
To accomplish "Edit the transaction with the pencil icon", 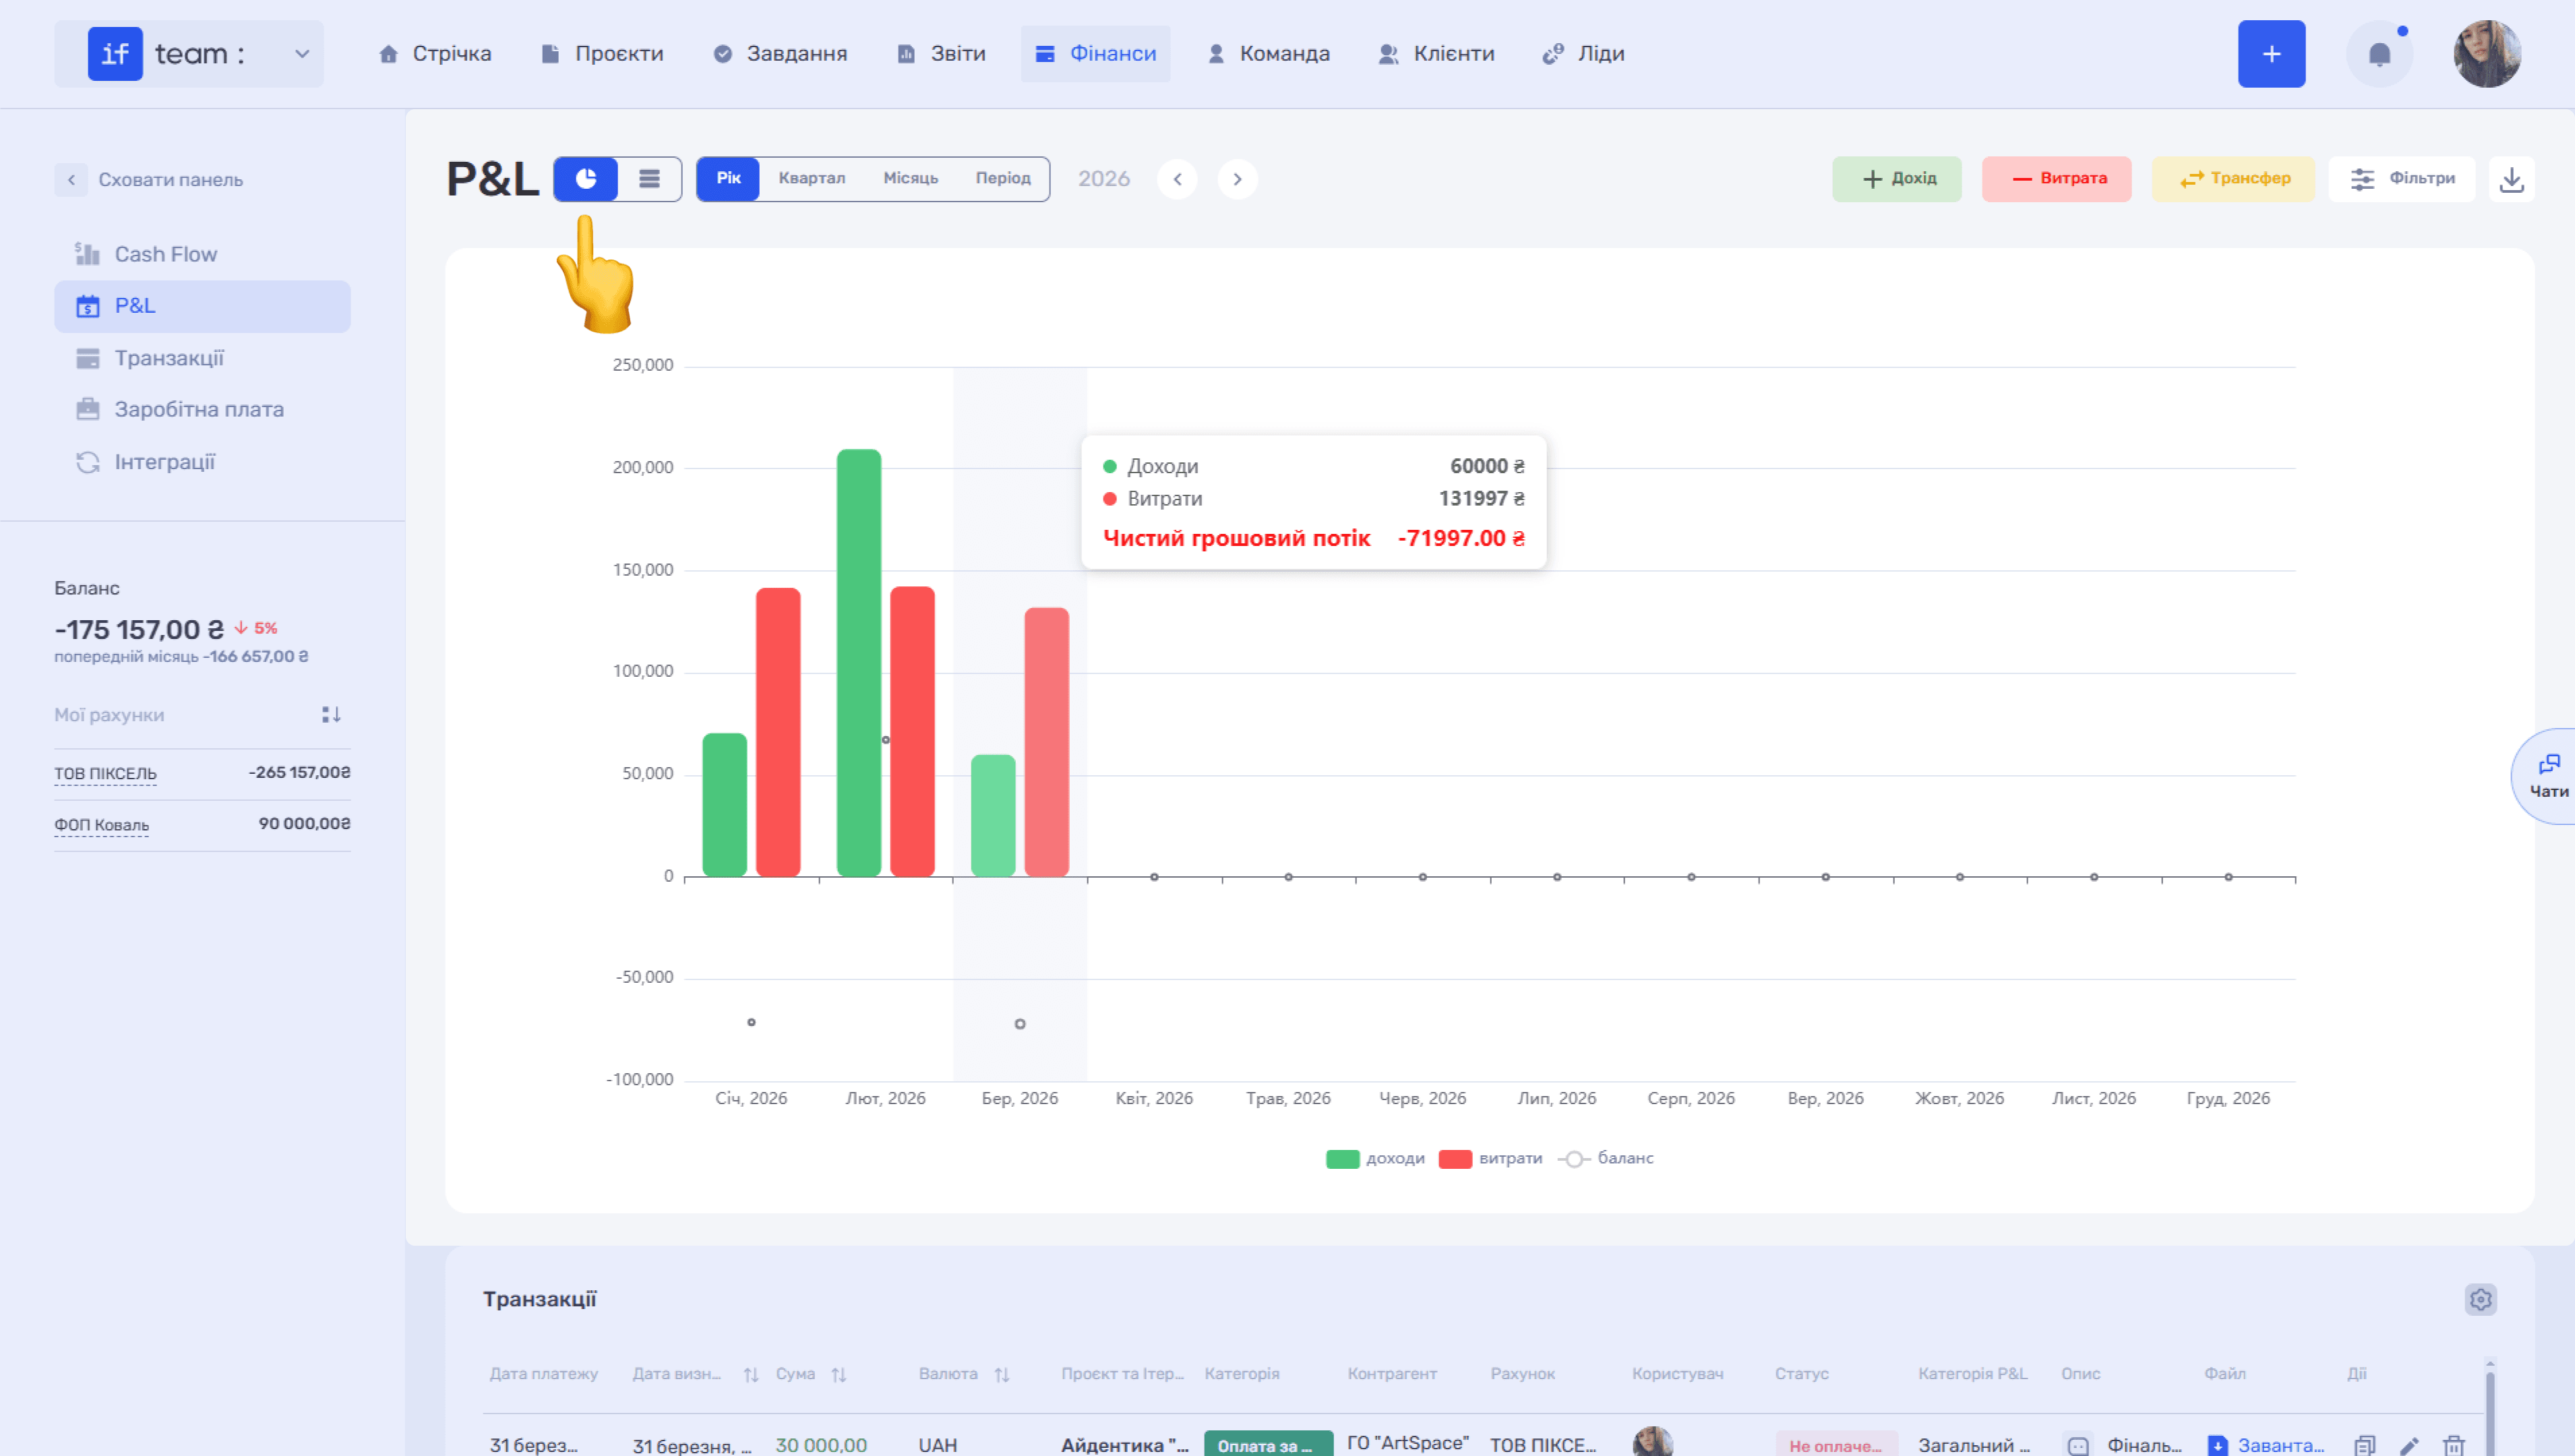I will coord(2409,1445).
